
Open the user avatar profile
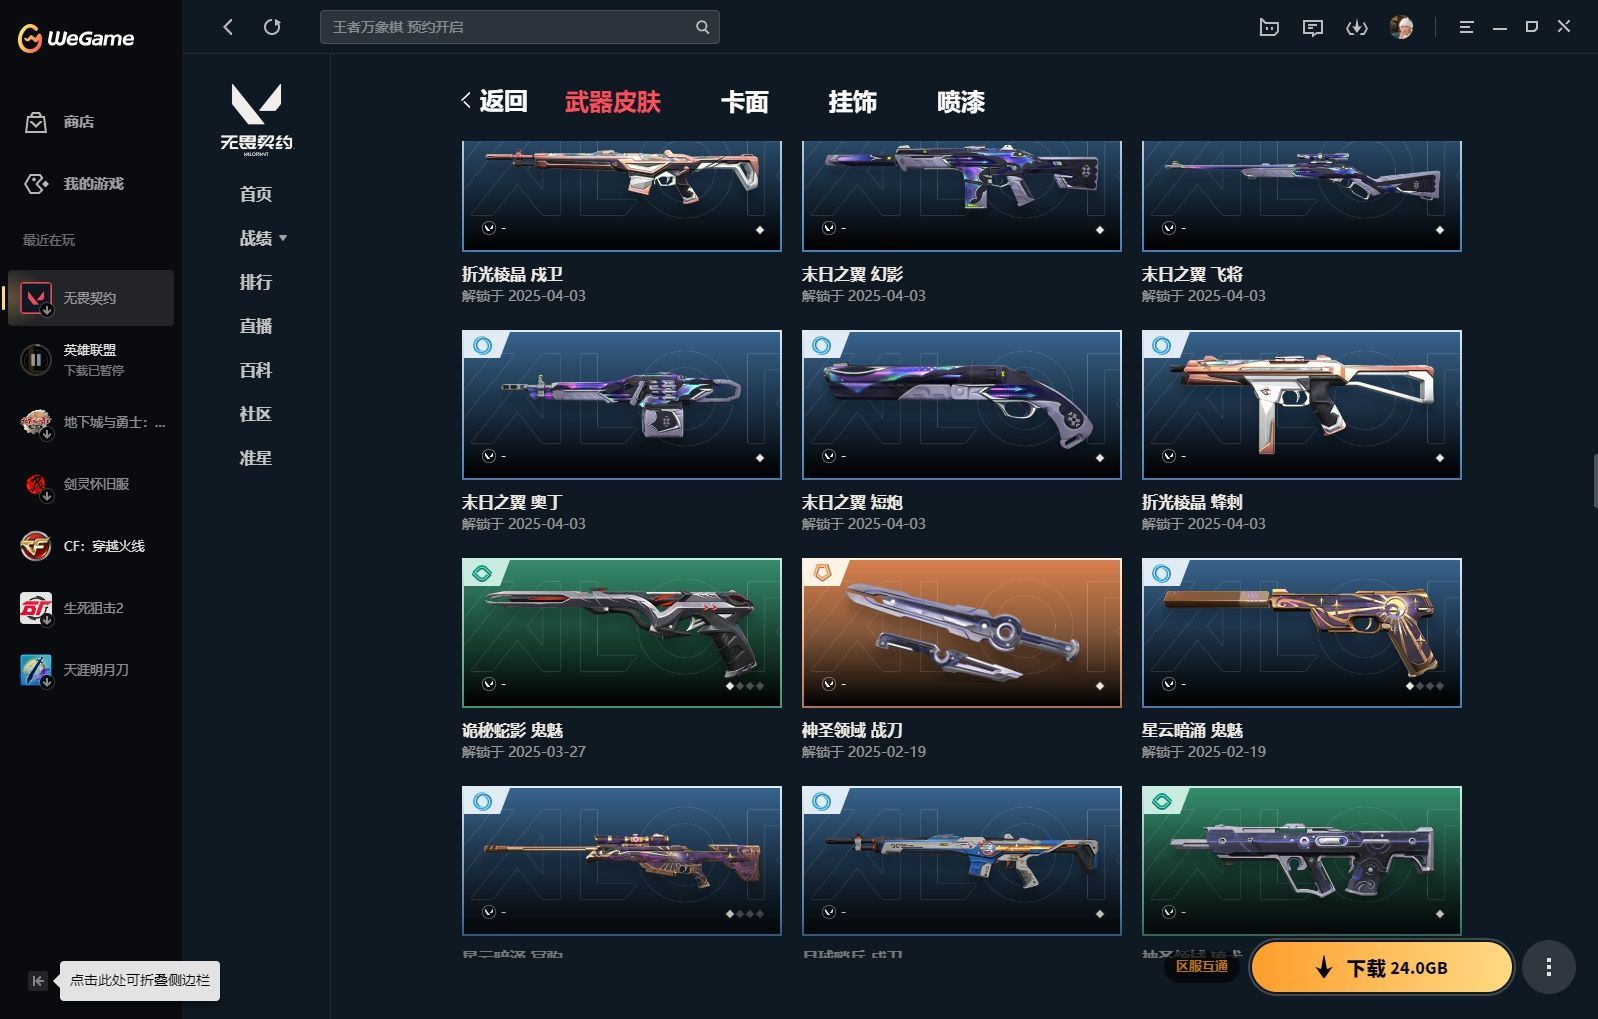pos(1401,27)
